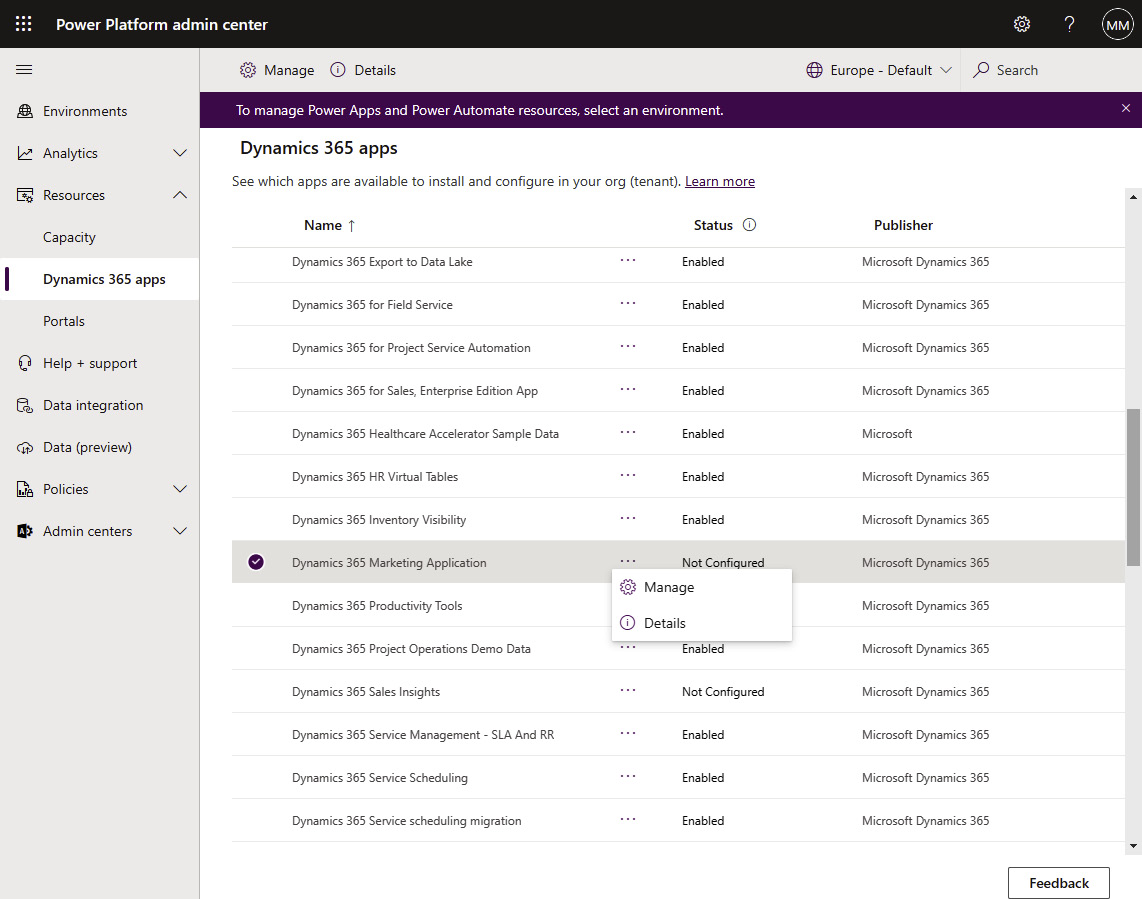Viewport: 1142px width, 899px height.
Task: Open more options for Sales Enterprise Edition App
Action: (x=628, y=389)
